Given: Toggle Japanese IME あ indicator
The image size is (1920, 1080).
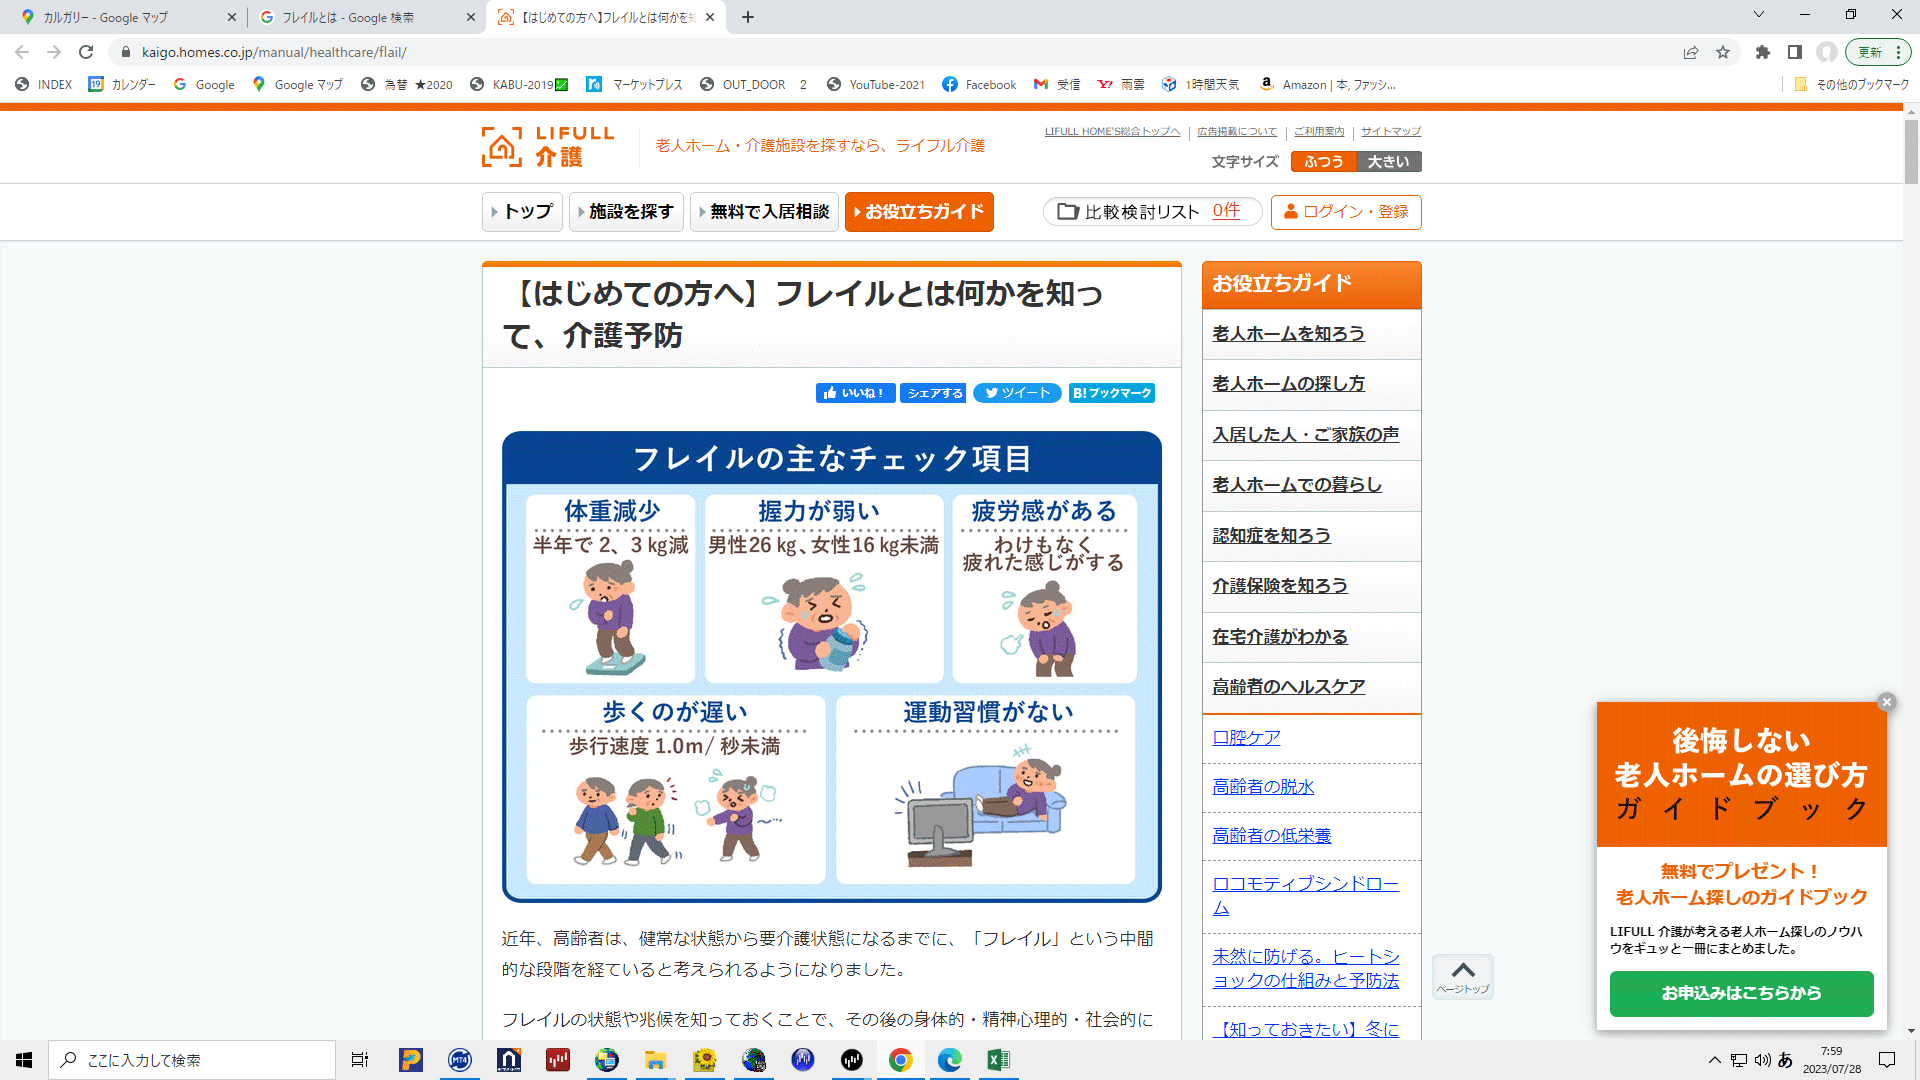Looking at the screenshot, I should coord(1785,1060).
